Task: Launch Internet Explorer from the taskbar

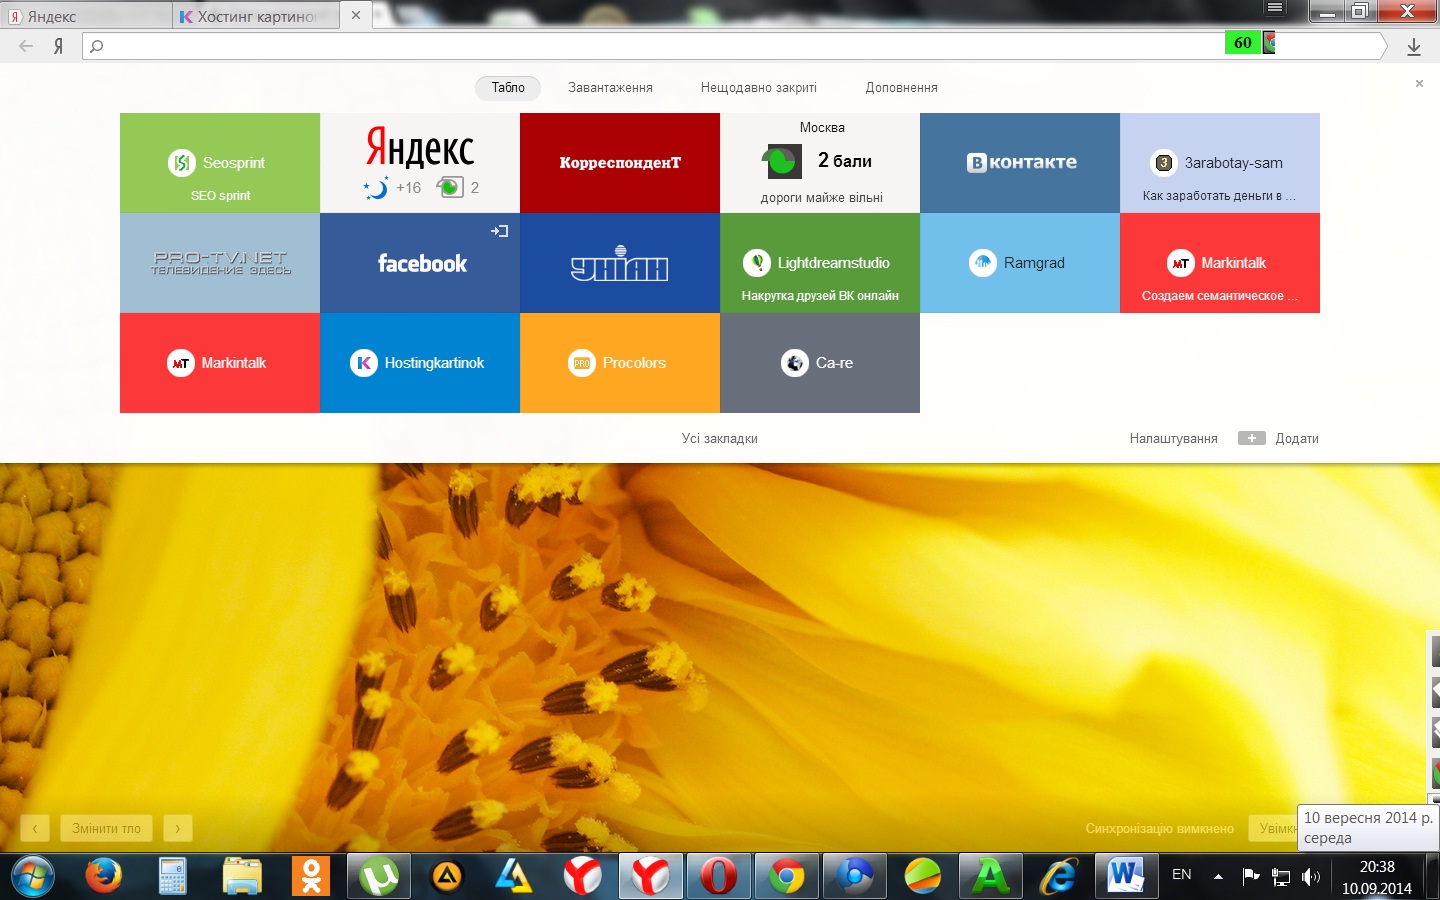Action: [x=1058, y=877]
